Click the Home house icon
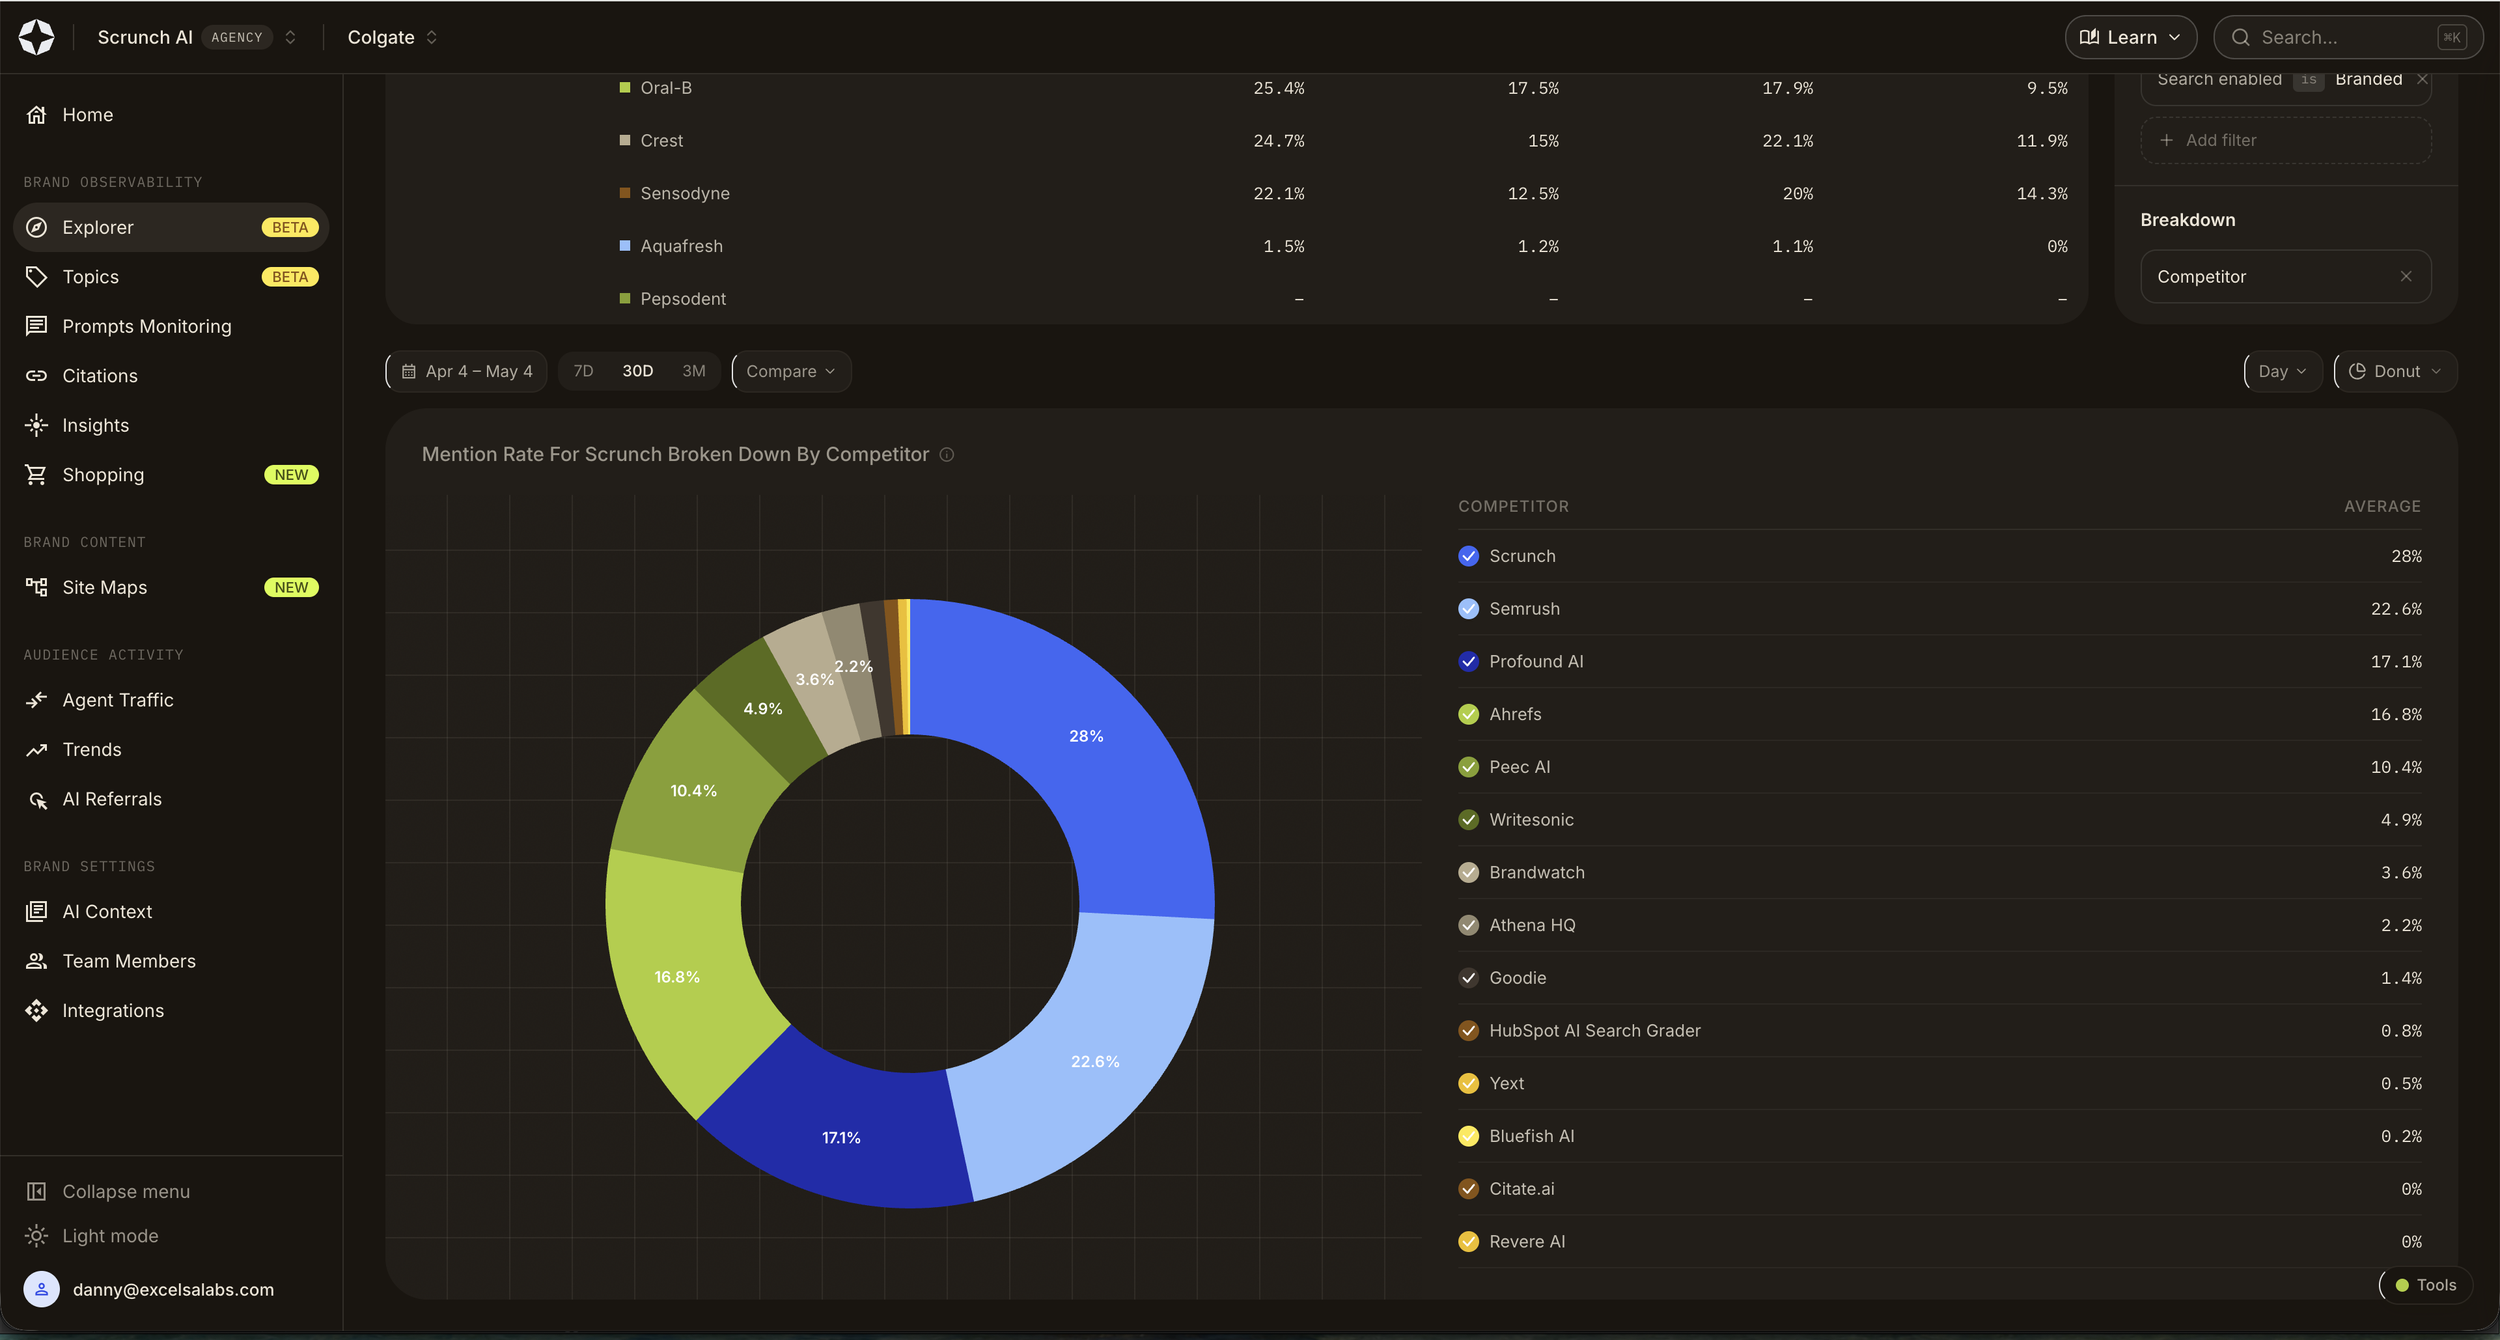Screen dimensions: 2500x1340 click(37, 115)
